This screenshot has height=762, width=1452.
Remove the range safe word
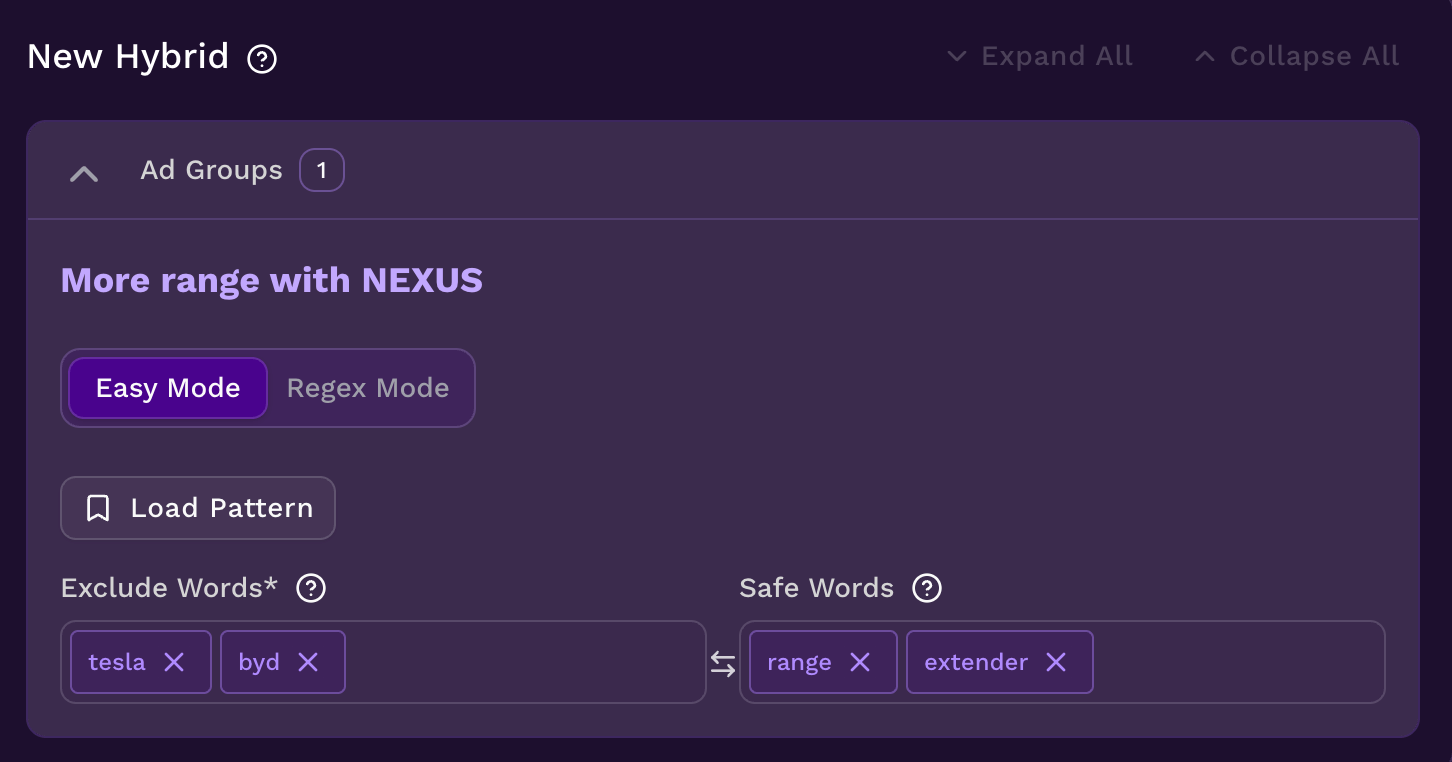[x=860, y=662]
